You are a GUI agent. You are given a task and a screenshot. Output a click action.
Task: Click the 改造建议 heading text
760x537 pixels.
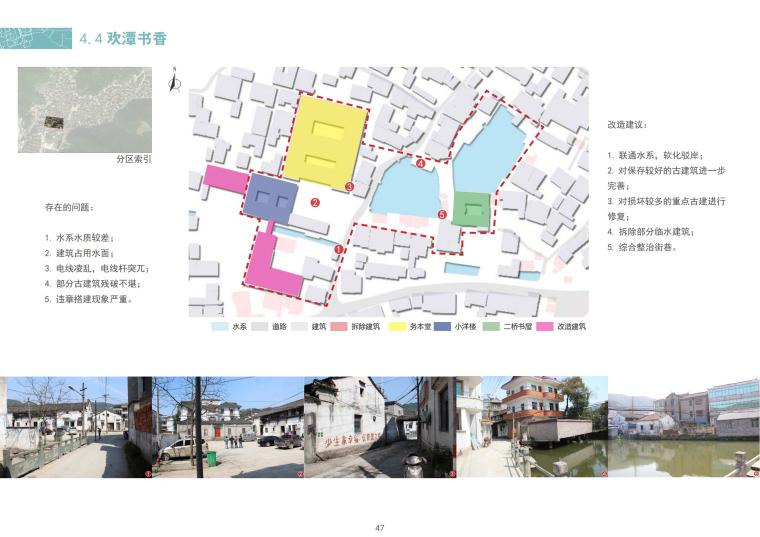(627, 125)
